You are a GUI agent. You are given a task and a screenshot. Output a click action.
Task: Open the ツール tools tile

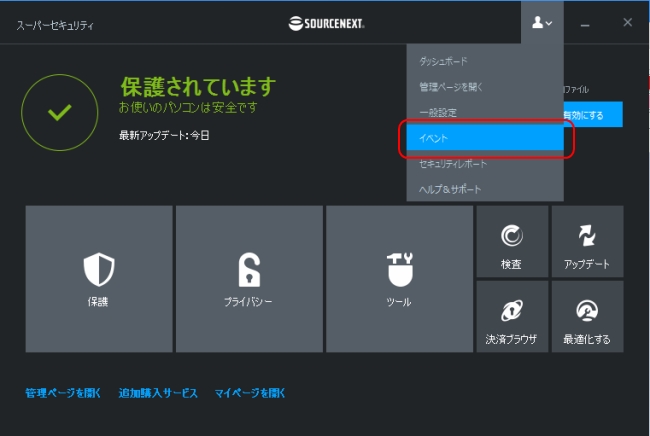pyautogui.click(x=399, y=279)
